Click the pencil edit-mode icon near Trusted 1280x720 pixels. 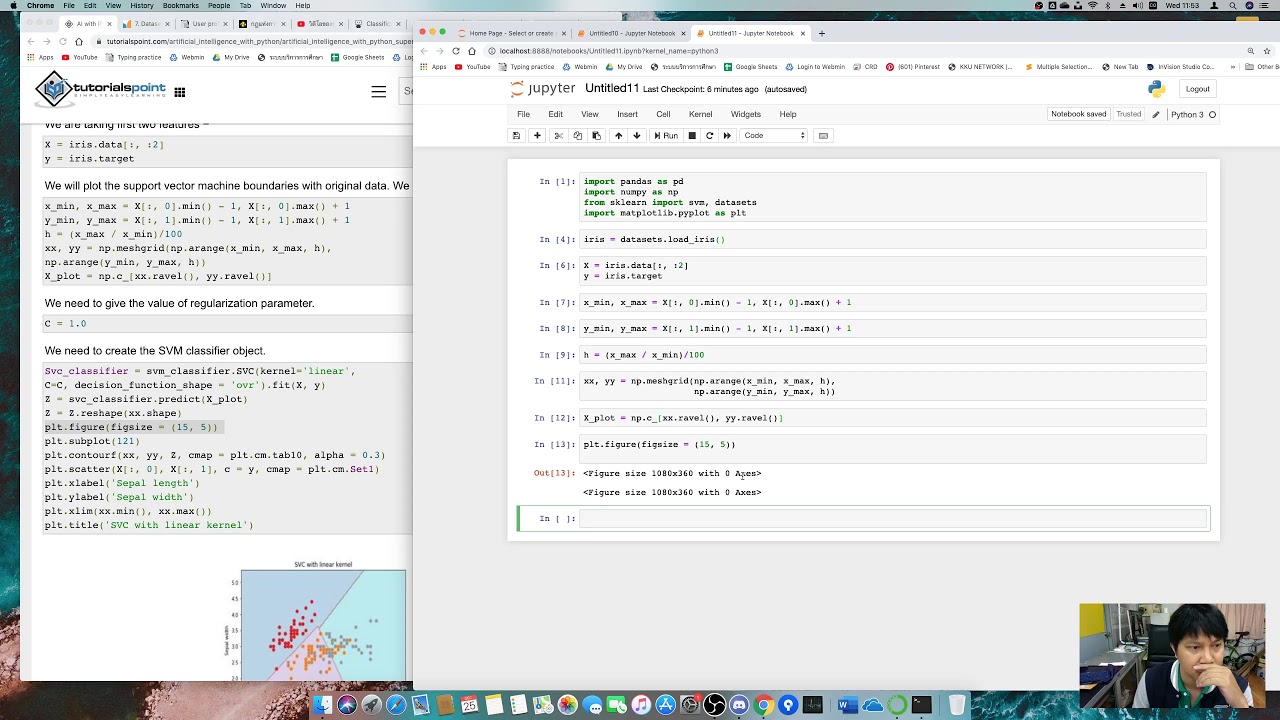pyautogui.click(x=1156, y=114)
